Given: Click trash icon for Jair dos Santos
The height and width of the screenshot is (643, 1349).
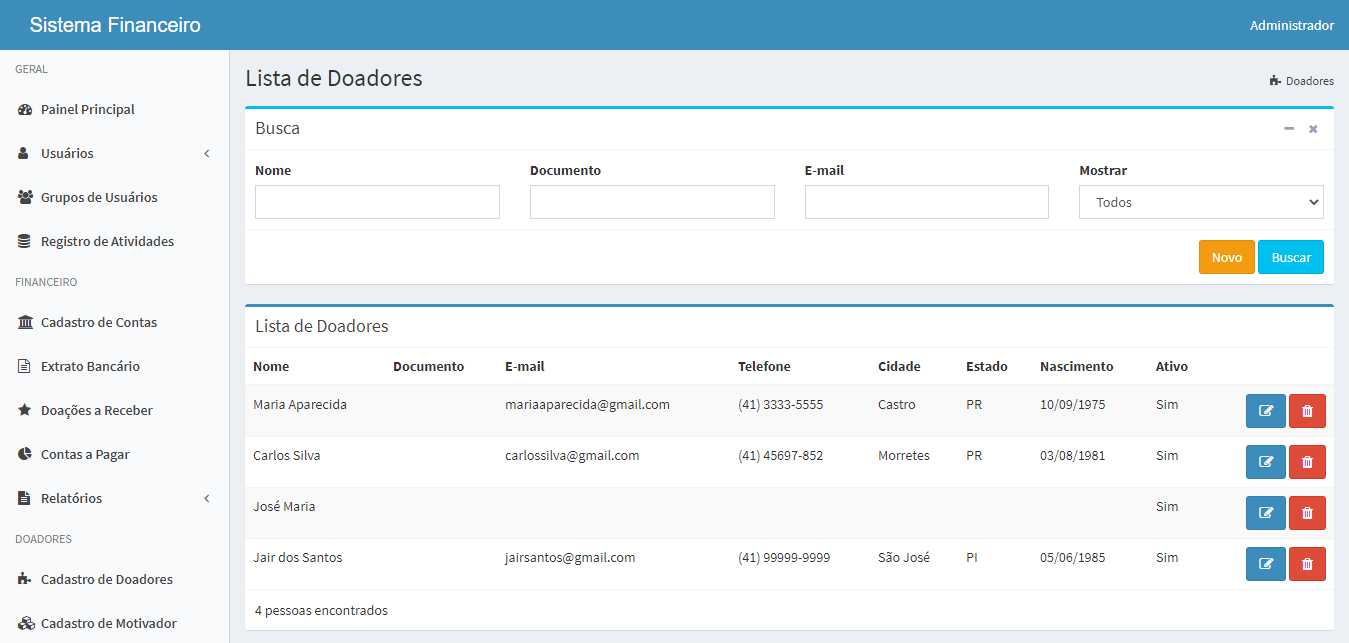Looking at the screenshot, I should [x=1307, y=564].
